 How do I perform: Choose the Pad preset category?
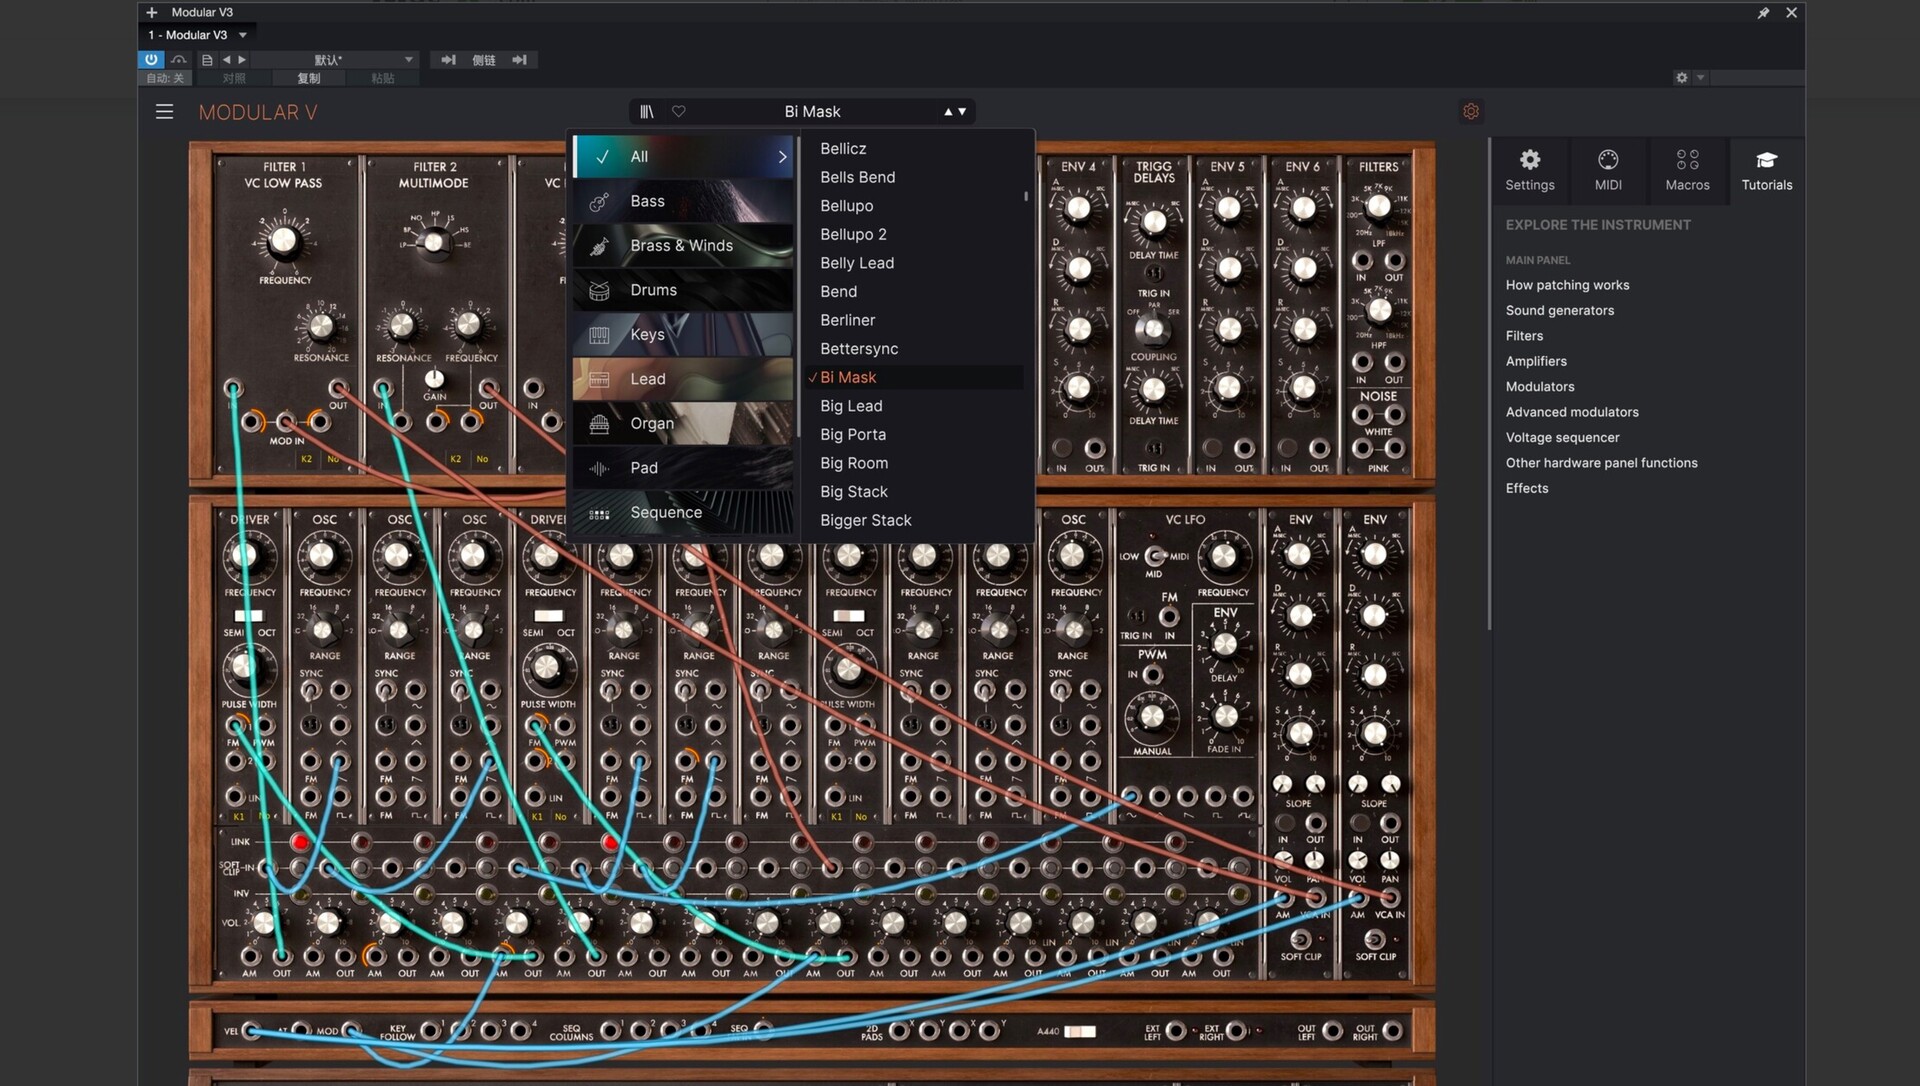click(683, 468)
